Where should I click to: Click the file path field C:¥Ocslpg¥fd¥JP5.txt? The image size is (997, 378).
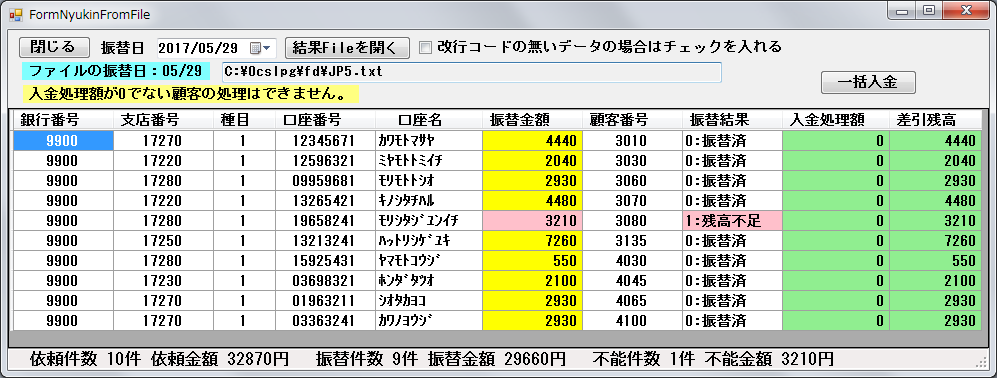(x=471, y=72)
